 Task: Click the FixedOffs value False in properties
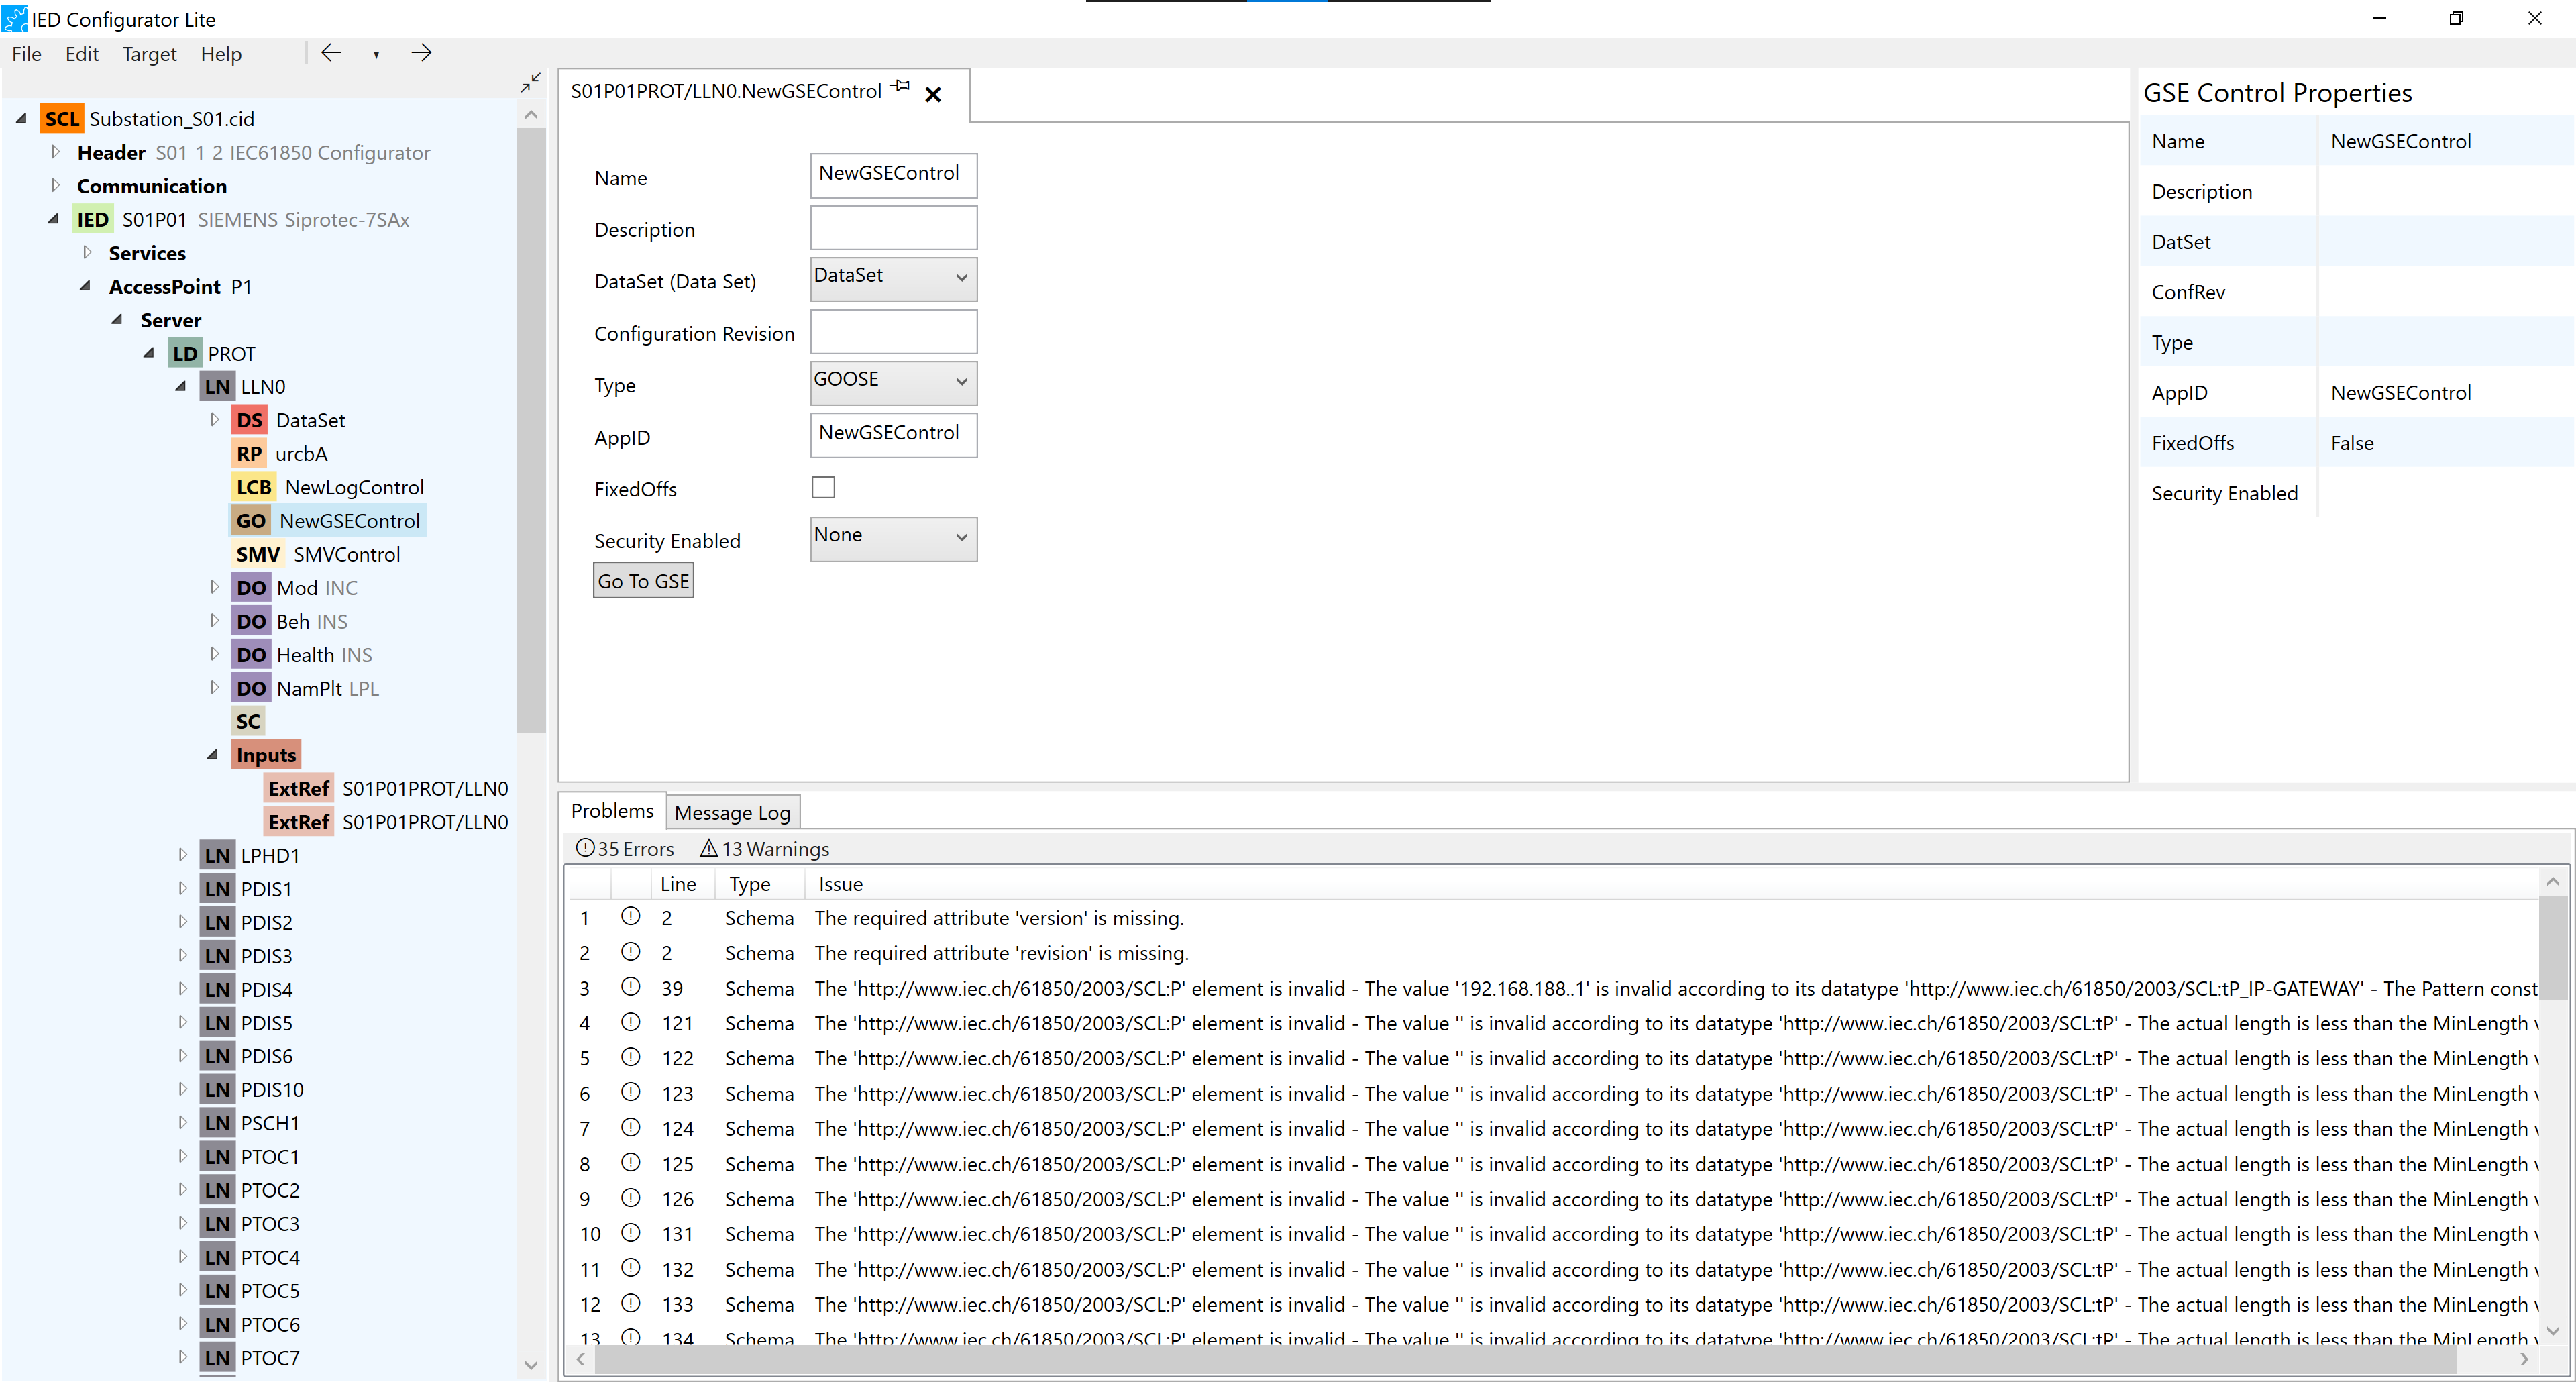tap(2351, 443)
